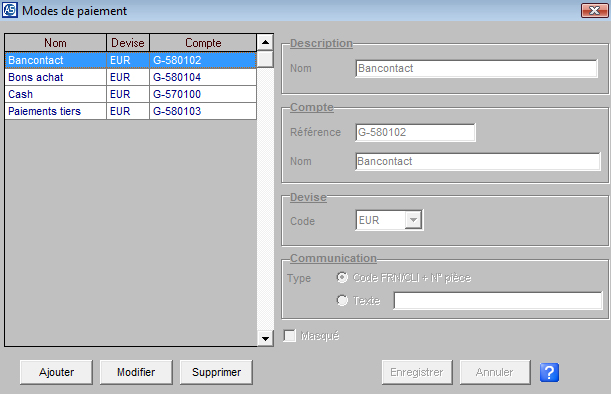Screen dimensions: 611x394
Task: Open the Devise Code dropdown
Action: (x=413, y=220)
